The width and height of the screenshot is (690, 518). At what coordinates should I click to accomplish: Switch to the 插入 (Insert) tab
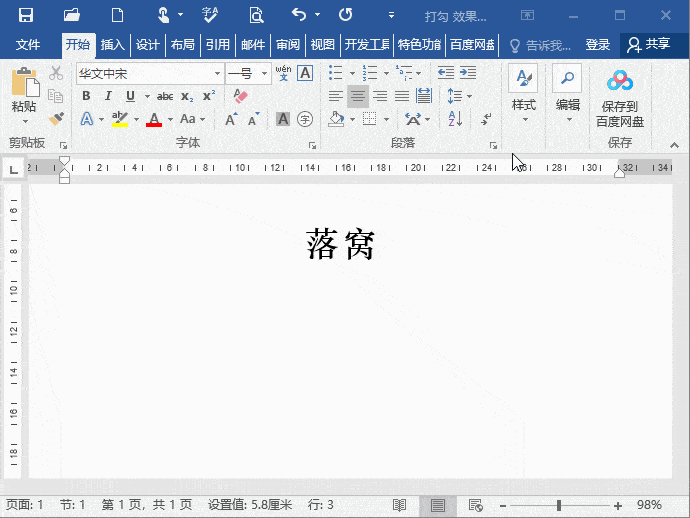pos(113,44)
